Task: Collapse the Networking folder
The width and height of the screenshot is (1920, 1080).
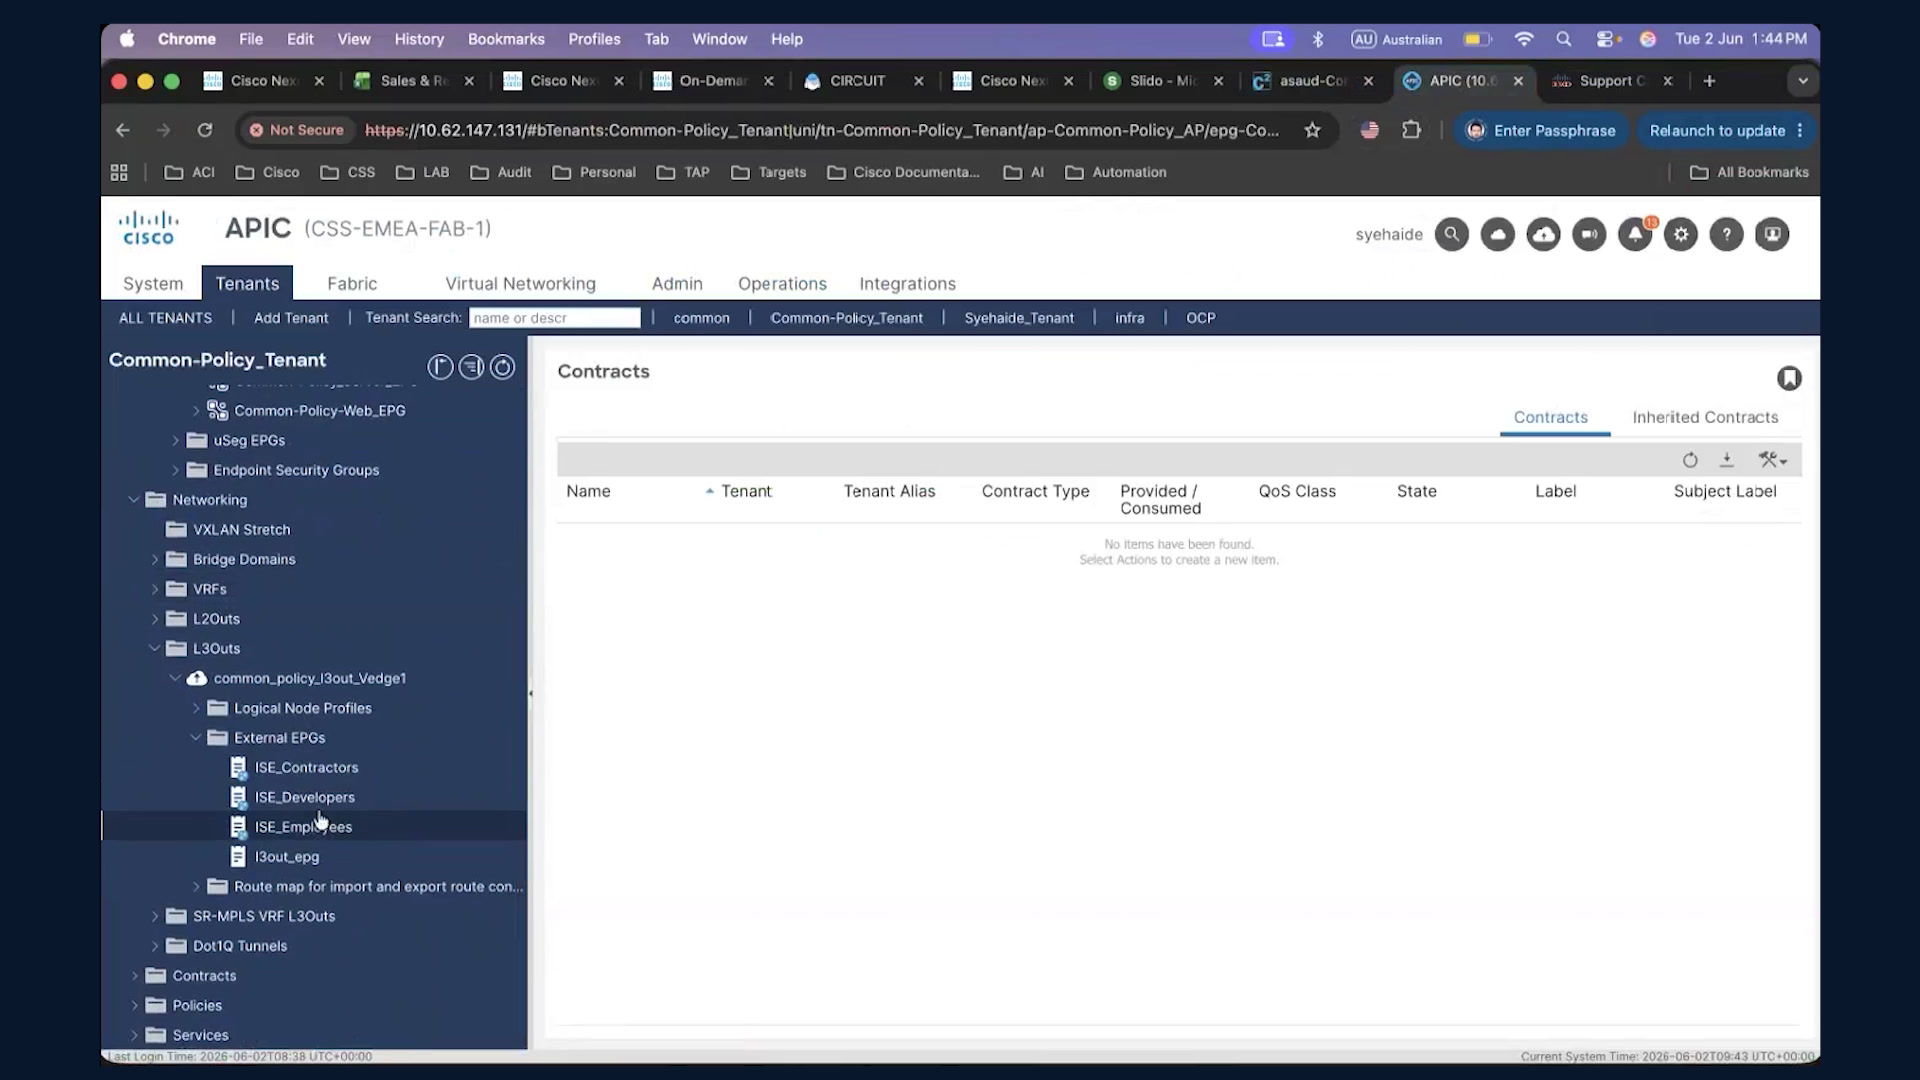Action: coord(134,500)
